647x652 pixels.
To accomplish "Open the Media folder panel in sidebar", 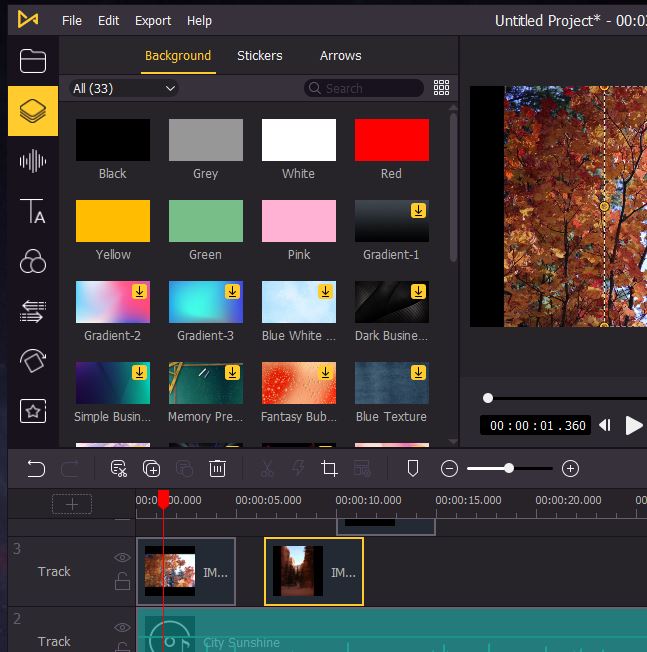I will (x=33, y=61).
